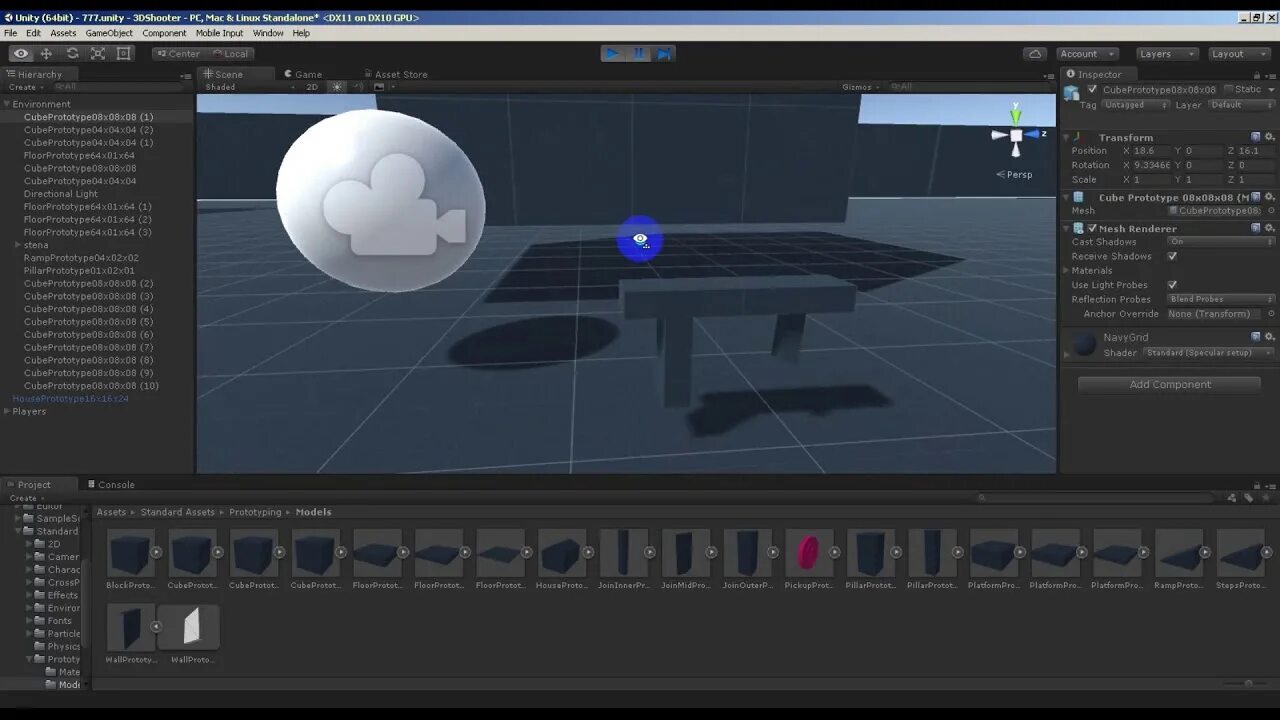Select the PickupPrototype pink model asset

pos(809,552)
